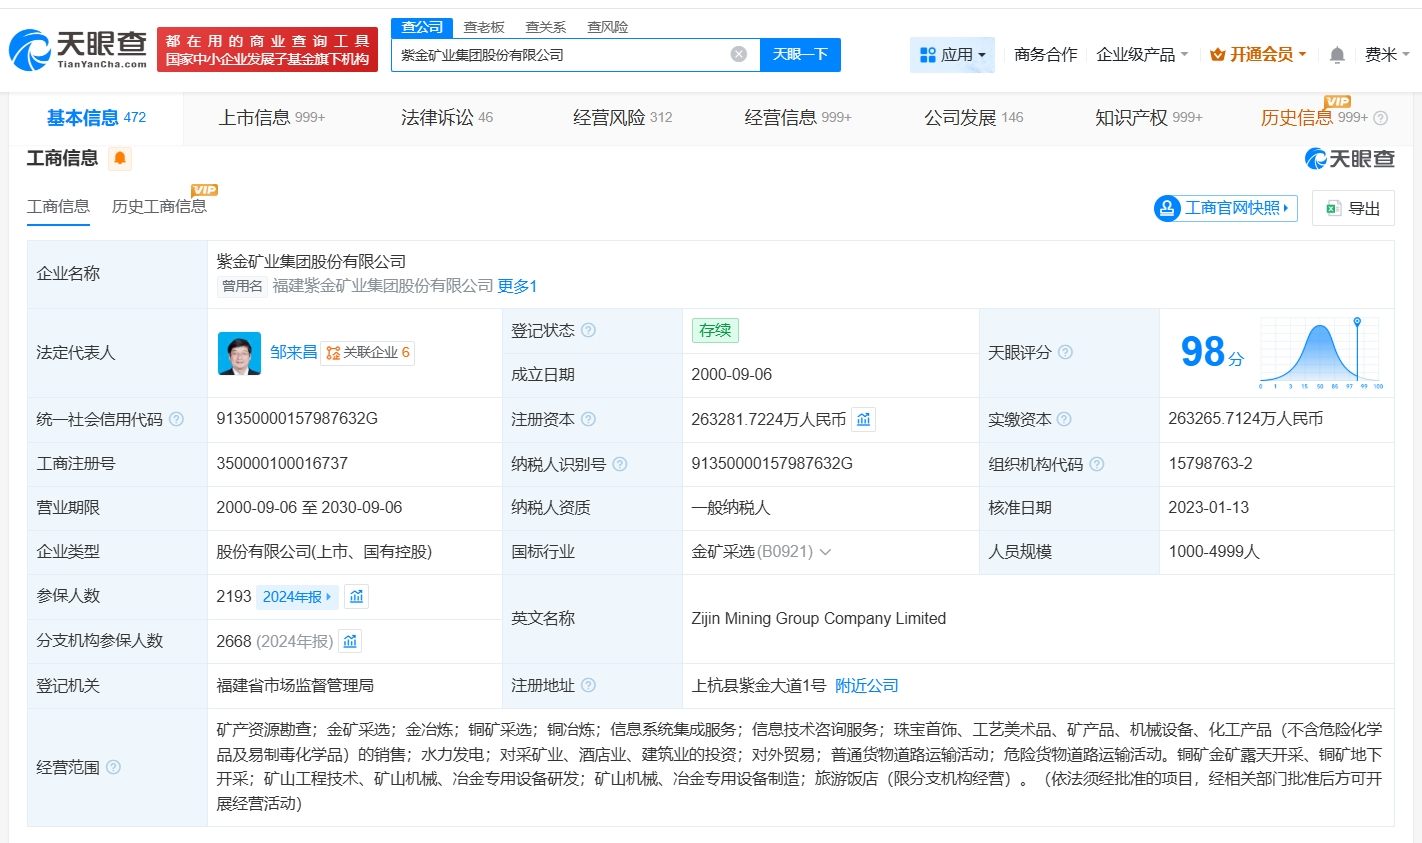Open the 开通会员 membership dropdown
1422x843 pixels.
1258,55
